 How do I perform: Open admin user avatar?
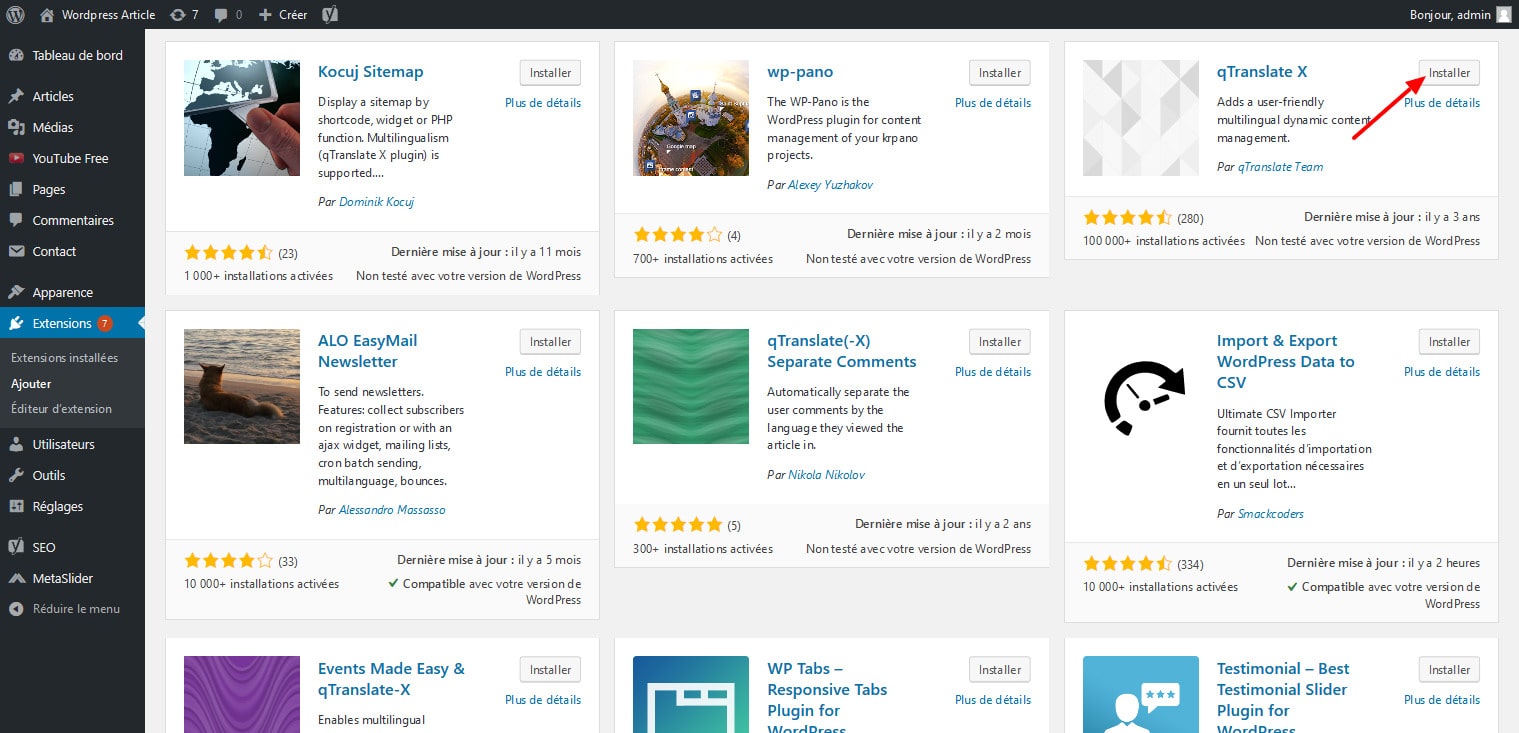tap(1503, 15)
